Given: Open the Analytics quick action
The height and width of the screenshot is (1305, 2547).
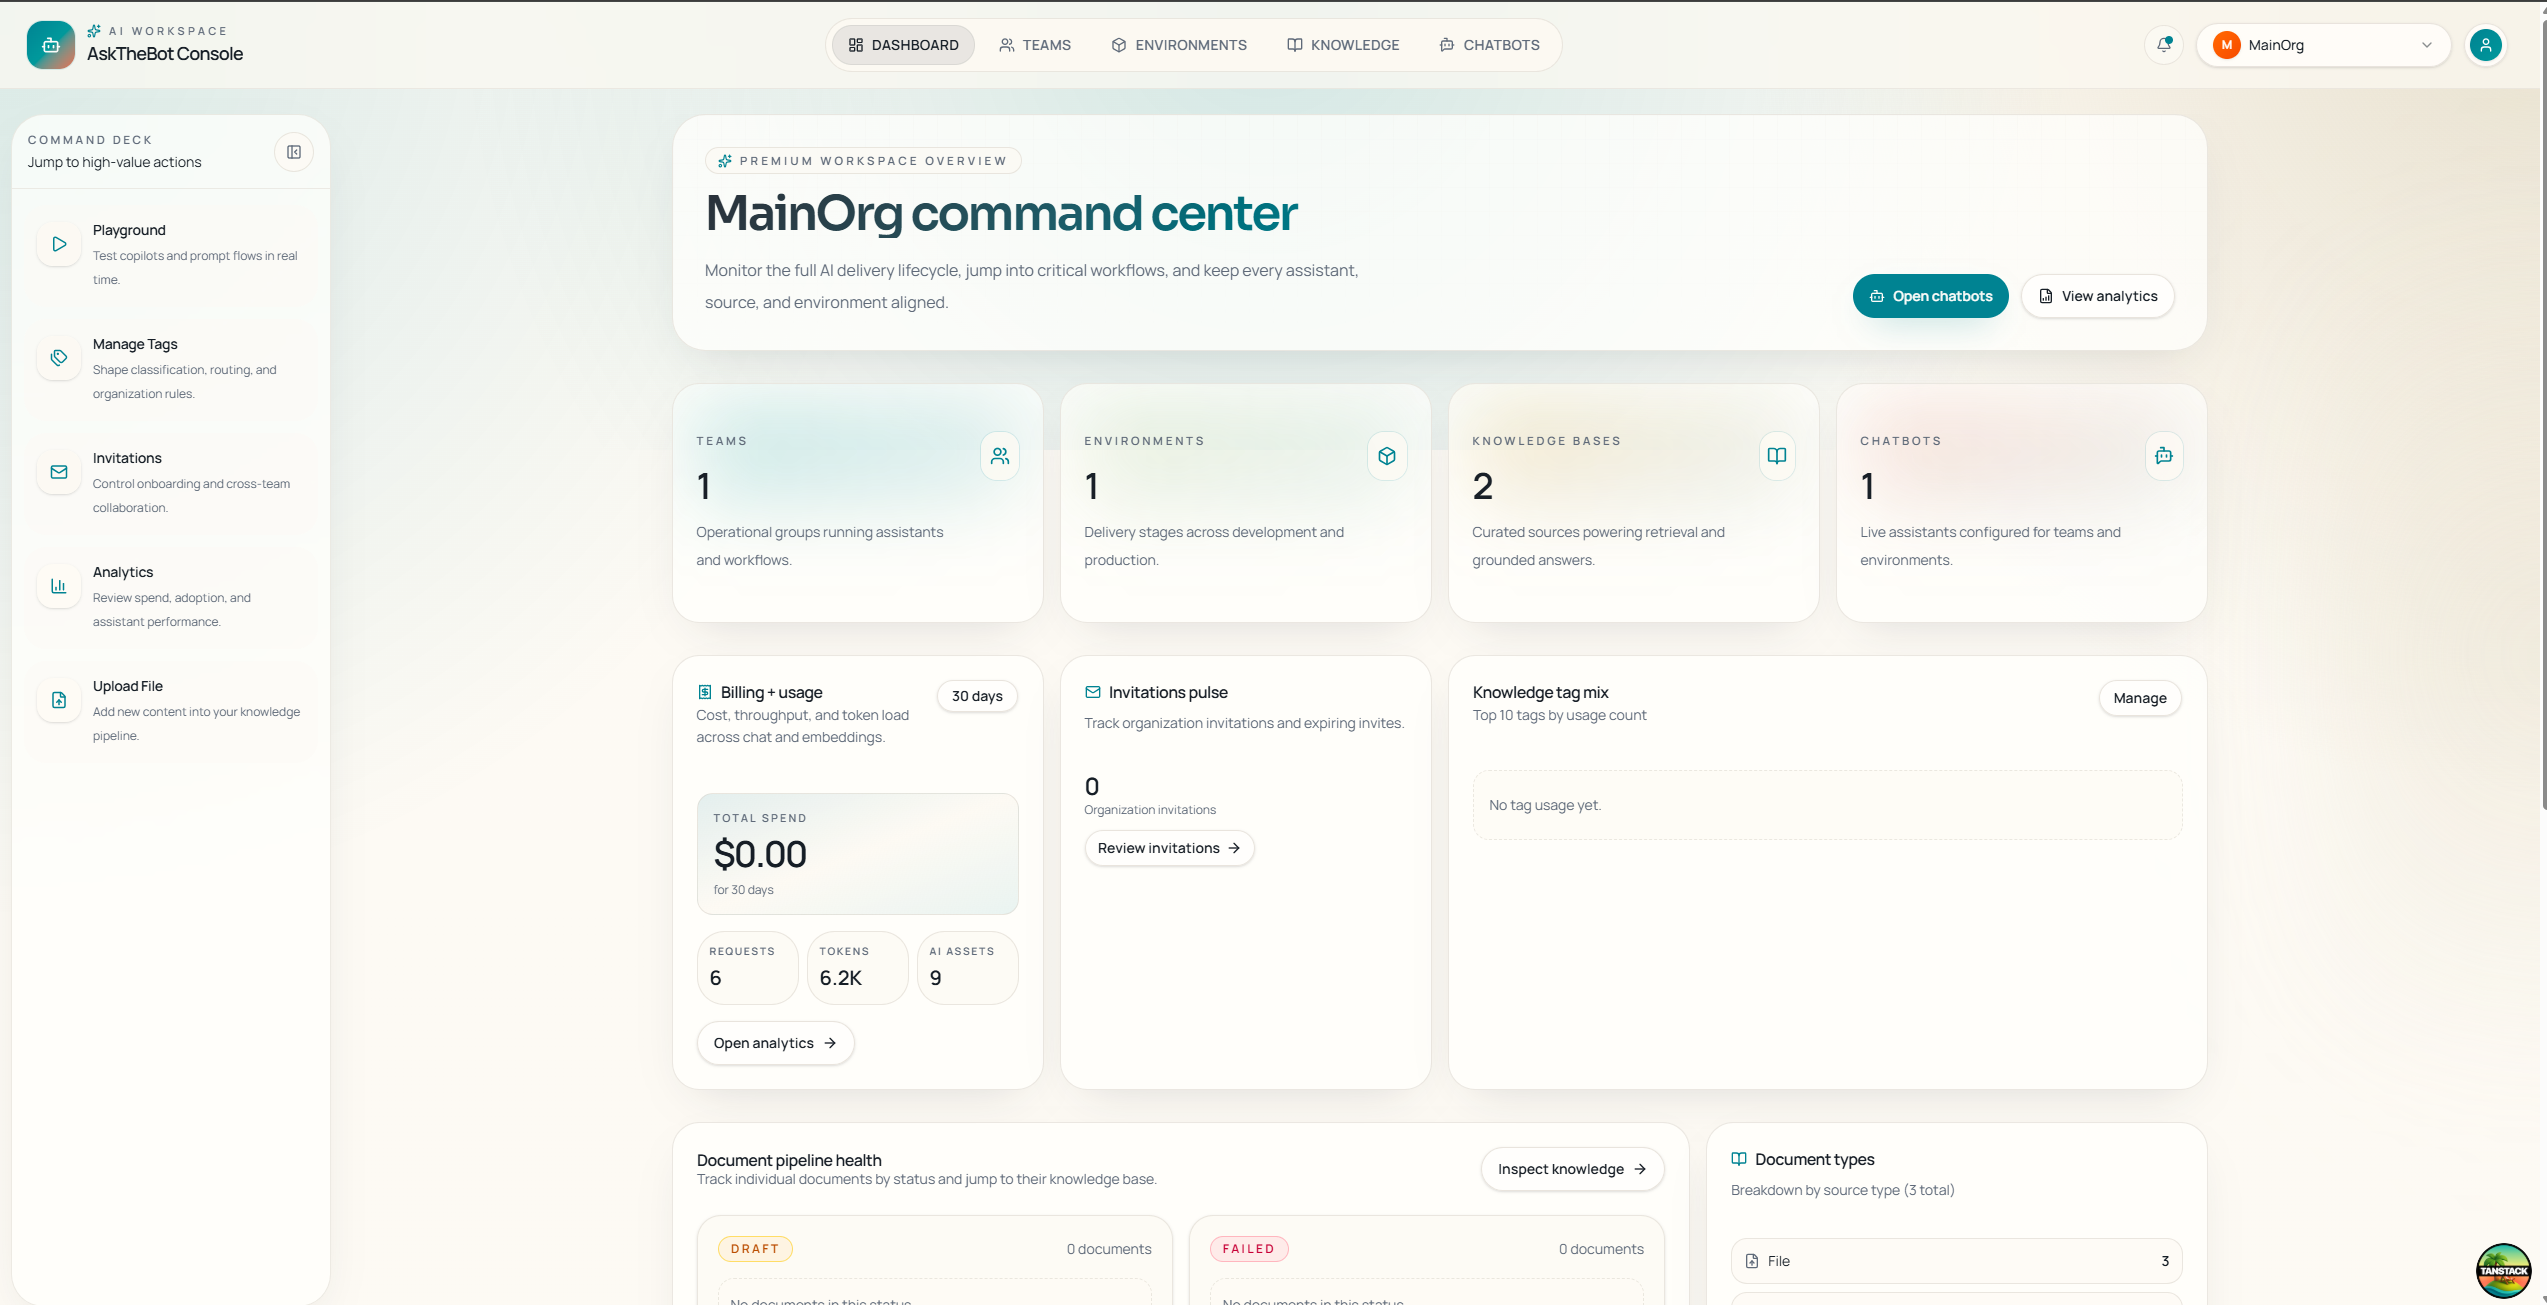Looking at the screenshot, I should tap(171, 596).
